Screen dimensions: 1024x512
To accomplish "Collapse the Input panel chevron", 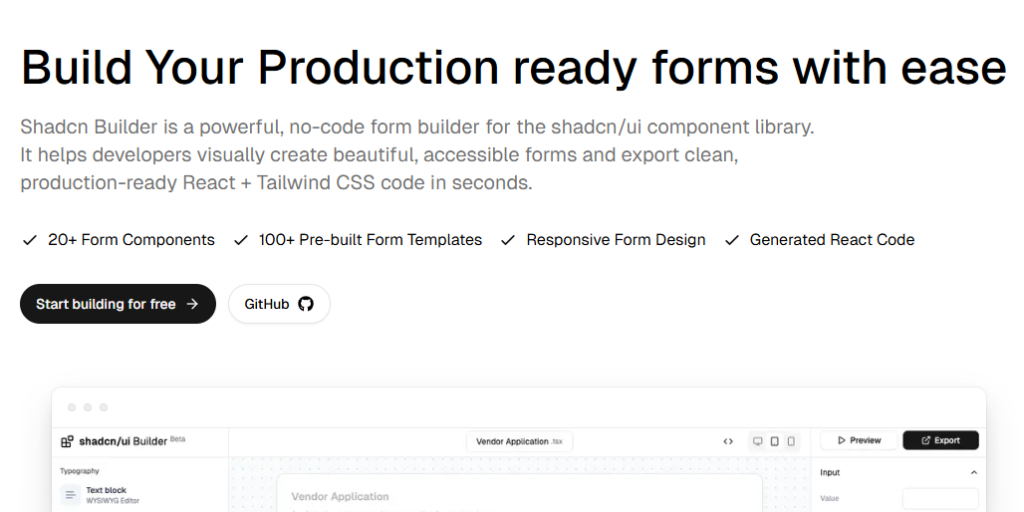I will tap(974, 472).
